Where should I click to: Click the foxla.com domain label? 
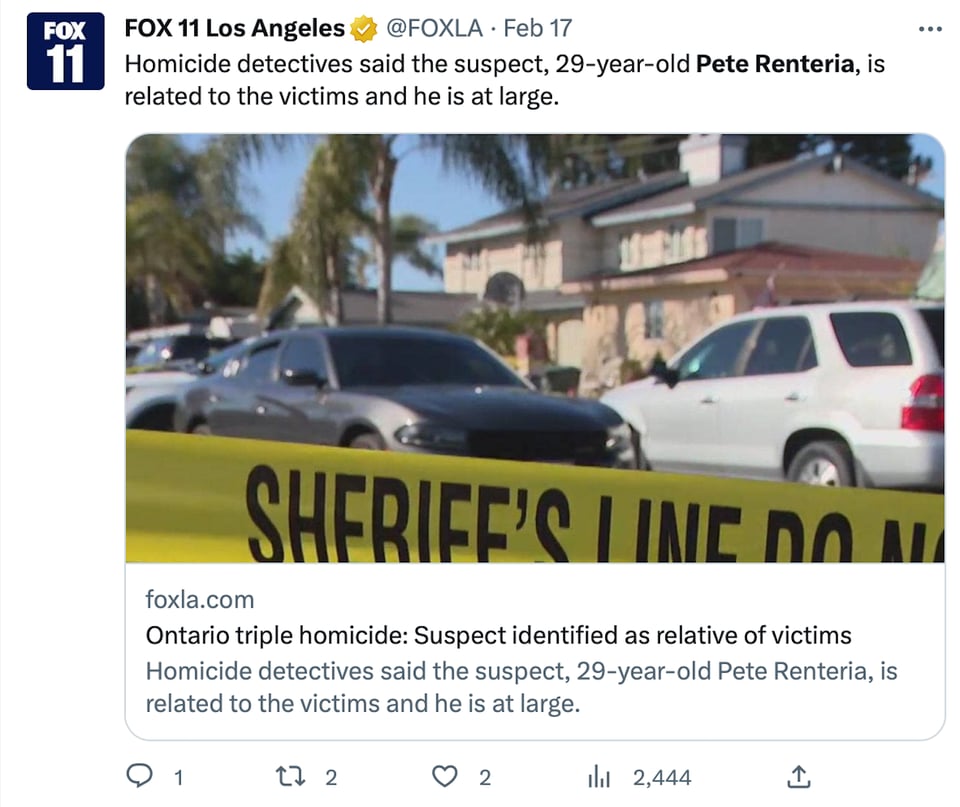(200, 599)
